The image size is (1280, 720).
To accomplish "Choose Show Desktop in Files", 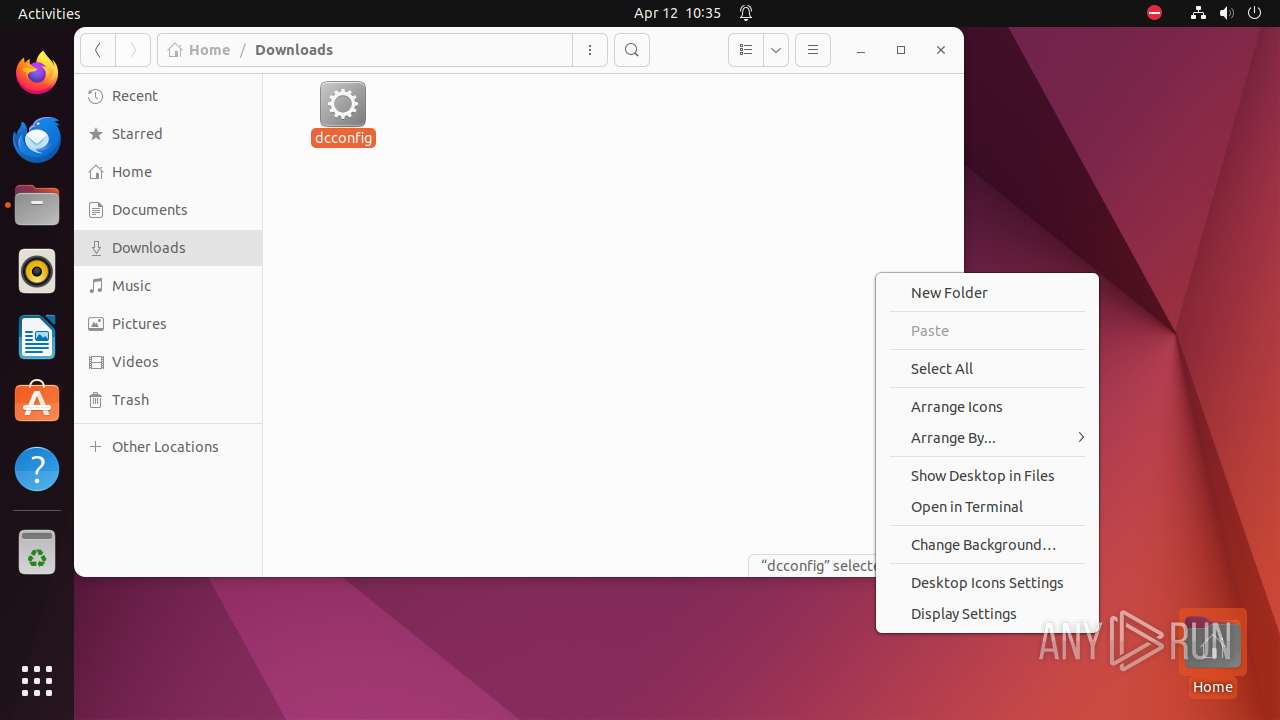I will coord(987,476).
